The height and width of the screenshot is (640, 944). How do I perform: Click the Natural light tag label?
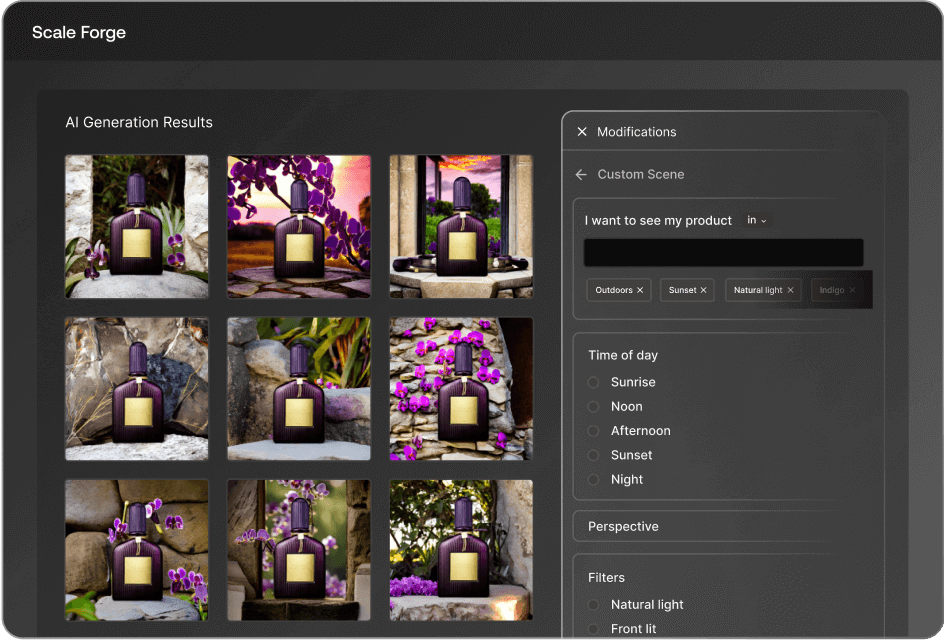[757, 290]
